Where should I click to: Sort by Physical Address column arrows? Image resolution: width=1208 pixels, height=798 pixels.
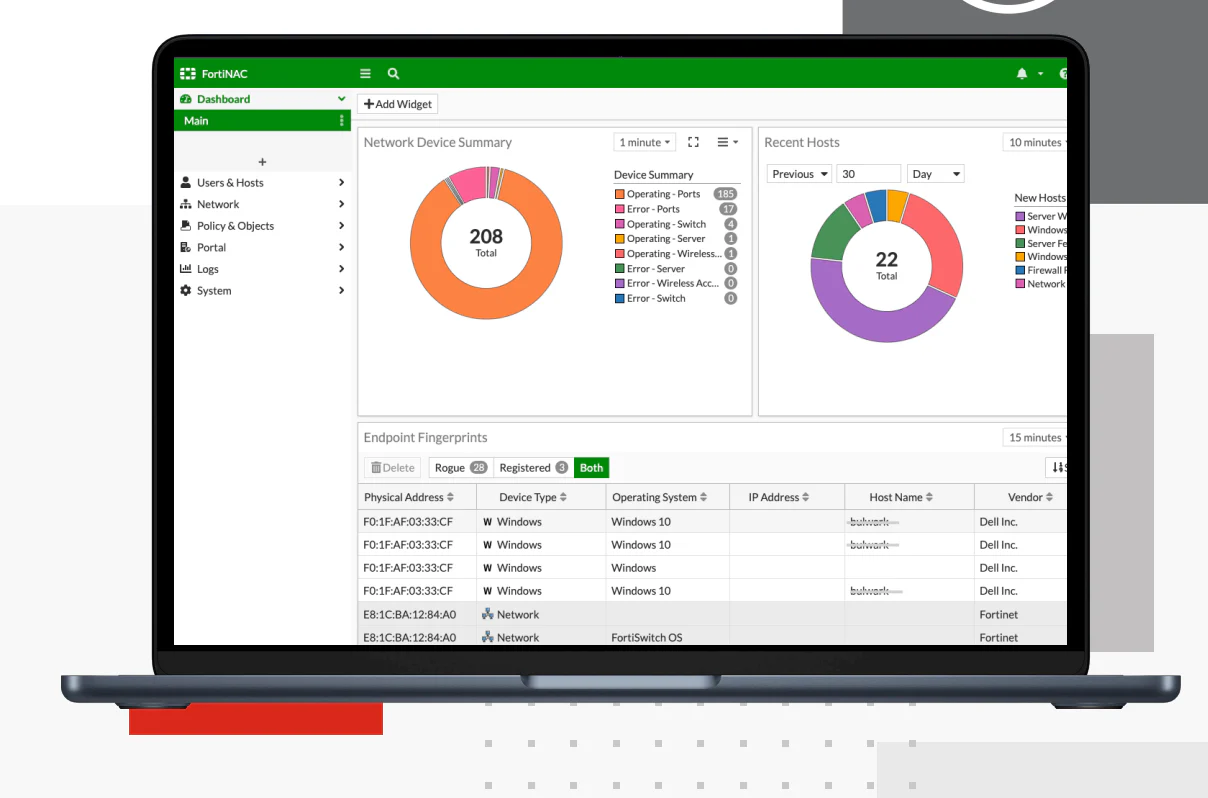pyautogui.click(x=450, y=497)
